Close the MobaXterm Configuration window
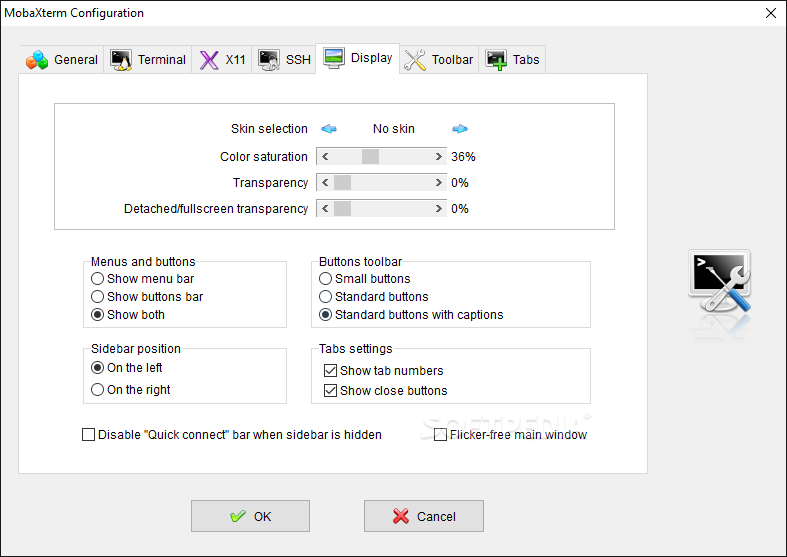 (771, 13)
